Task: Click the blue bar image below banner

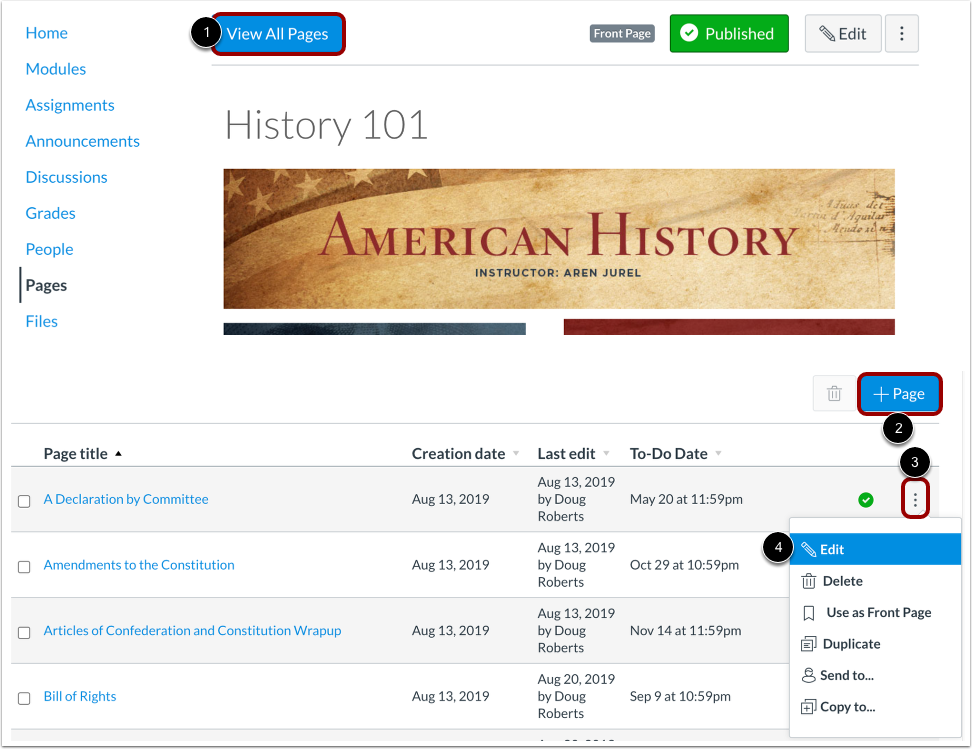Action: (x=374, y=329)
